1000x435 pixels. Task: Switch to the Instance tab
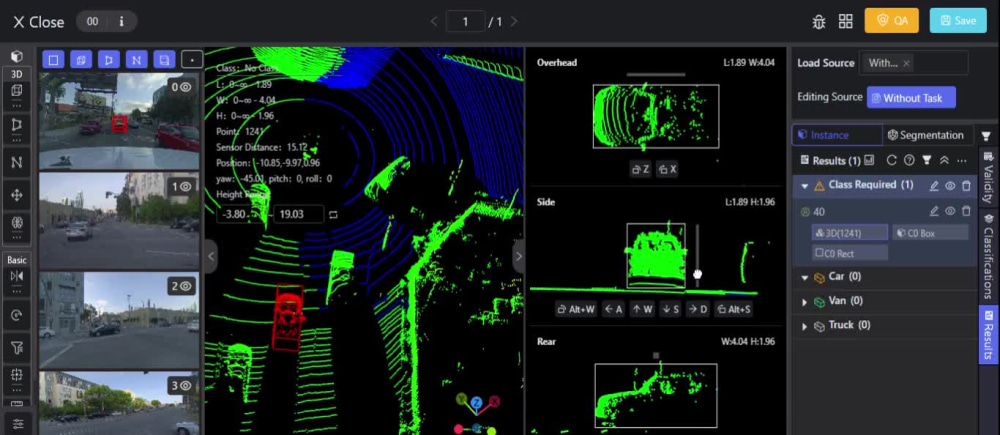[x=837, y=135]
